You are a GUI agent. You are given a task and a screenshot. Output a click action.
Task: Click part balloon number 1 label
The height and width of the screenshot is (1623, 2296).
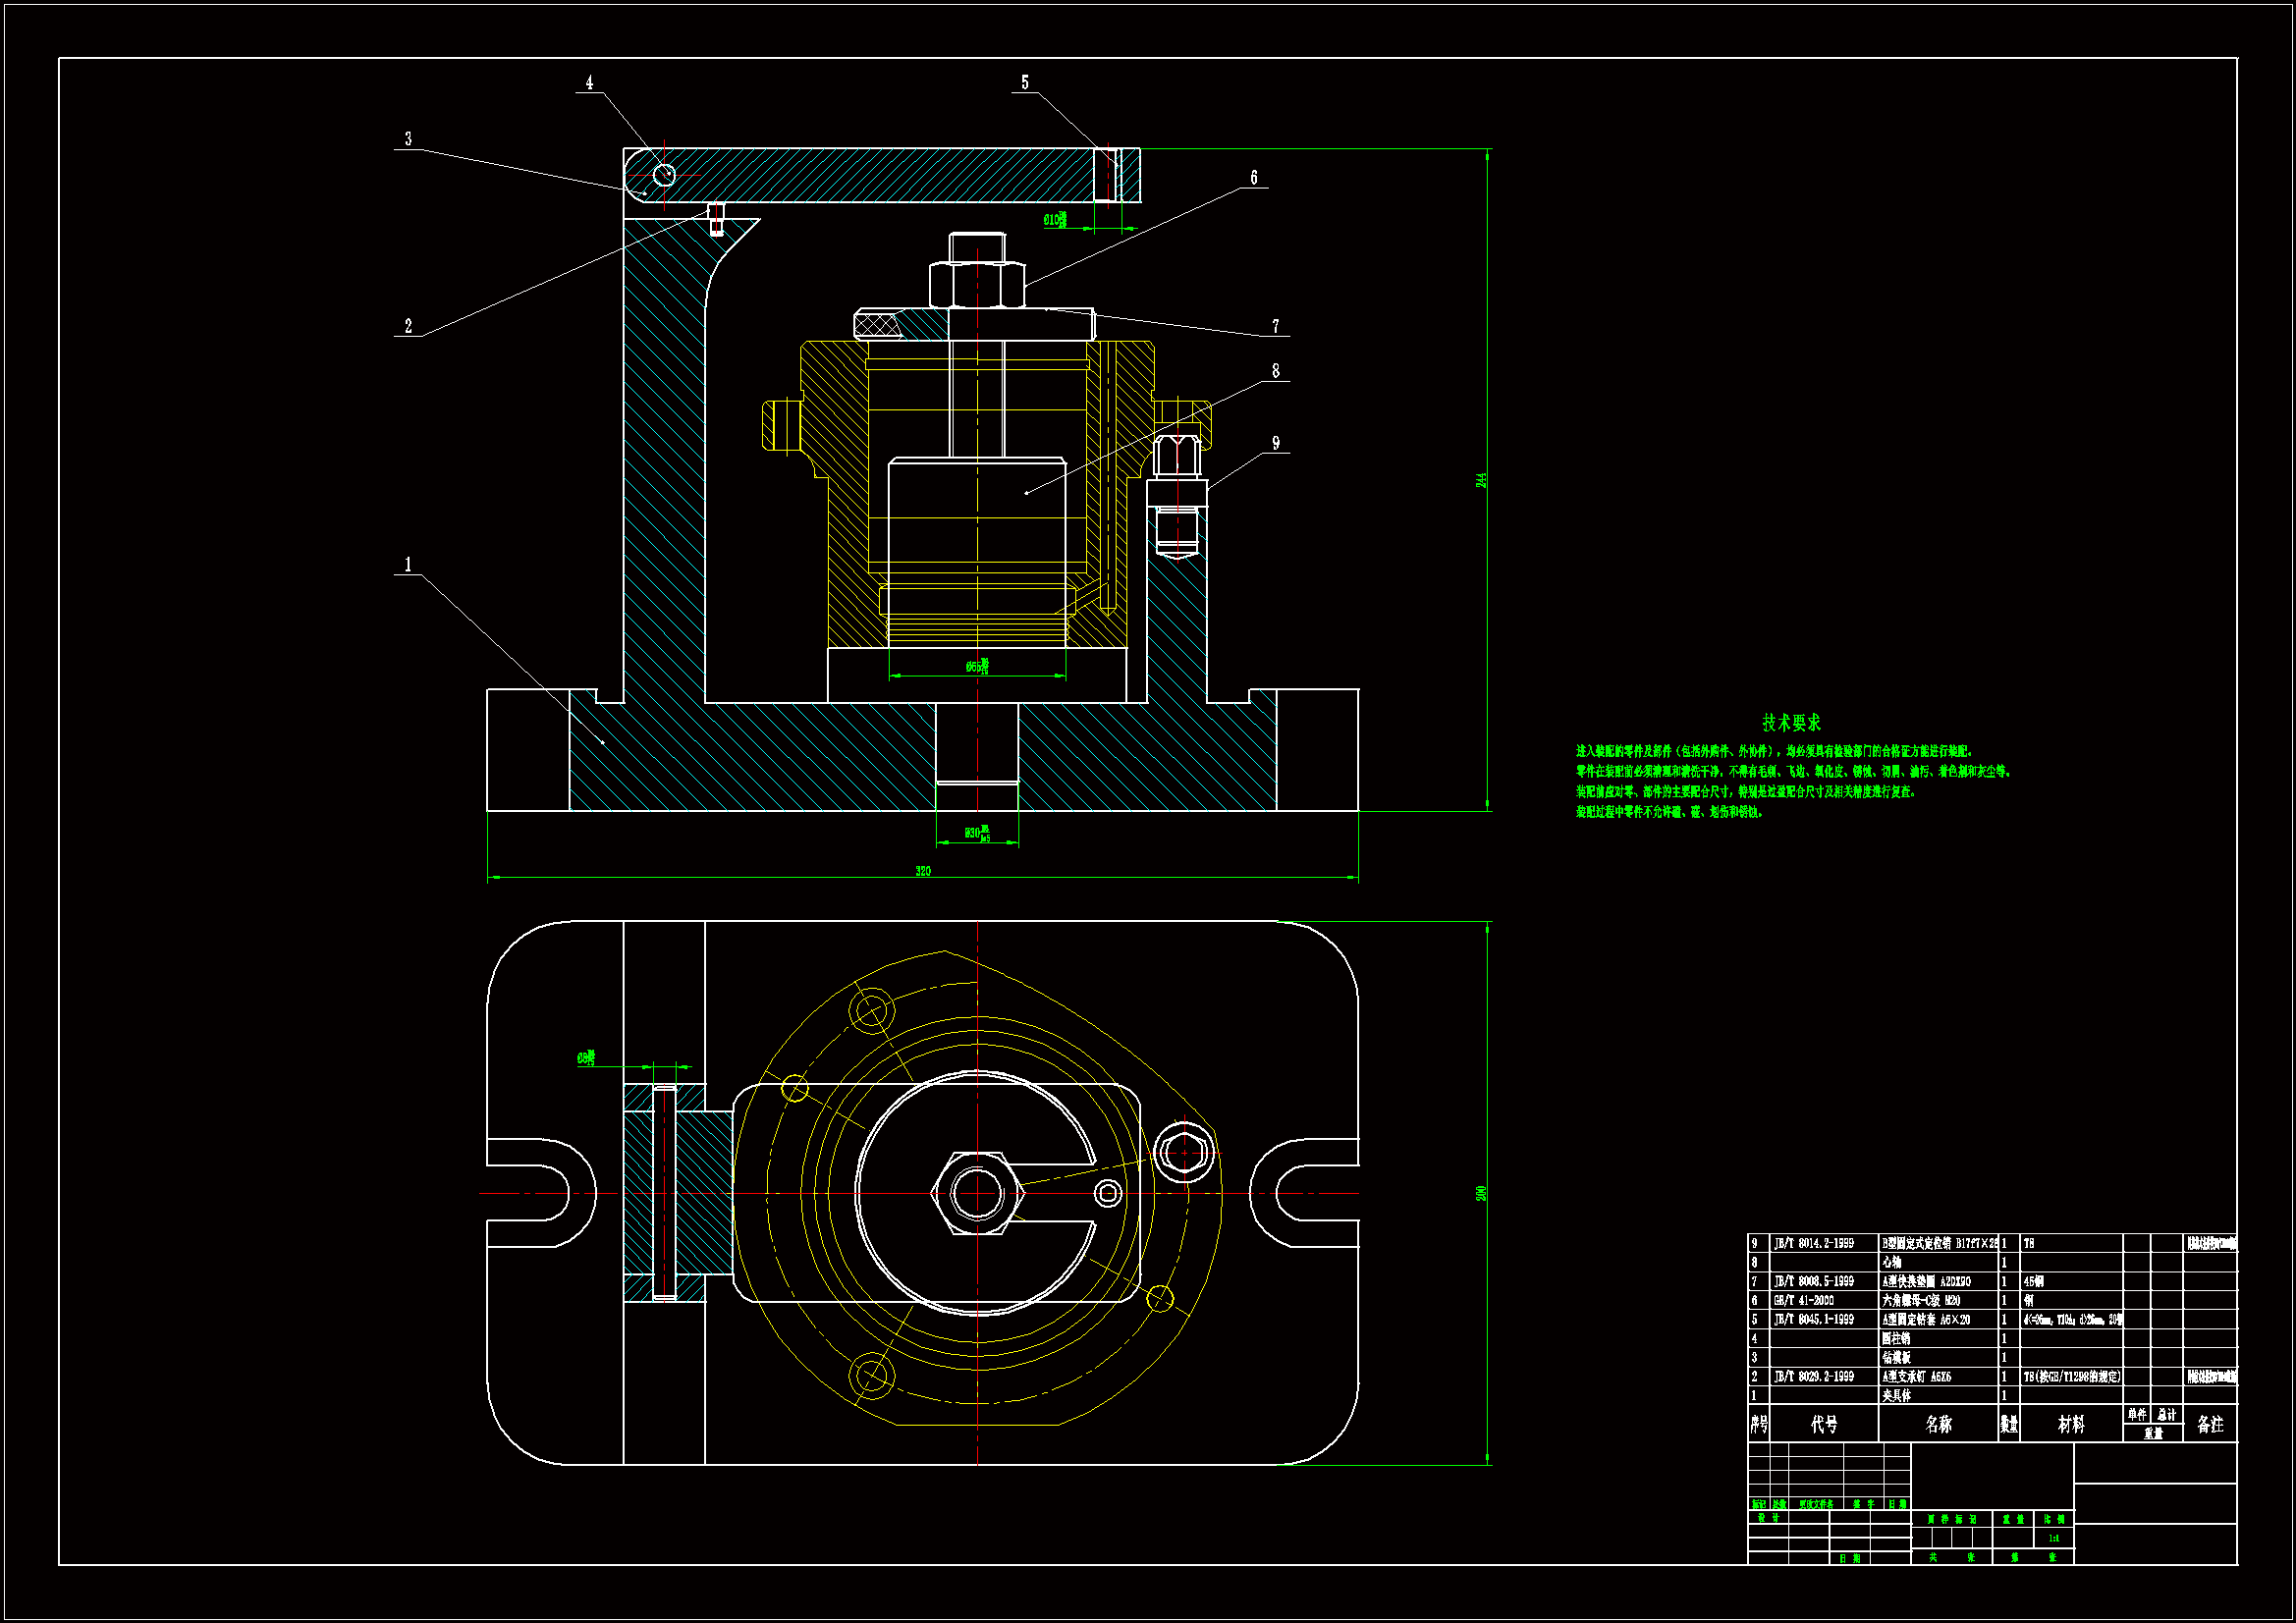point(407,565)
